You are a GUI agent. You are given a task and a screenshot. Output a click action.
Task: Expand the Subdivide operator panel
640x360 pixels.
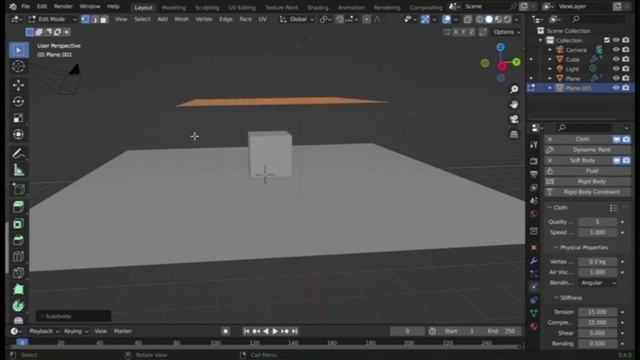point(42,316)
